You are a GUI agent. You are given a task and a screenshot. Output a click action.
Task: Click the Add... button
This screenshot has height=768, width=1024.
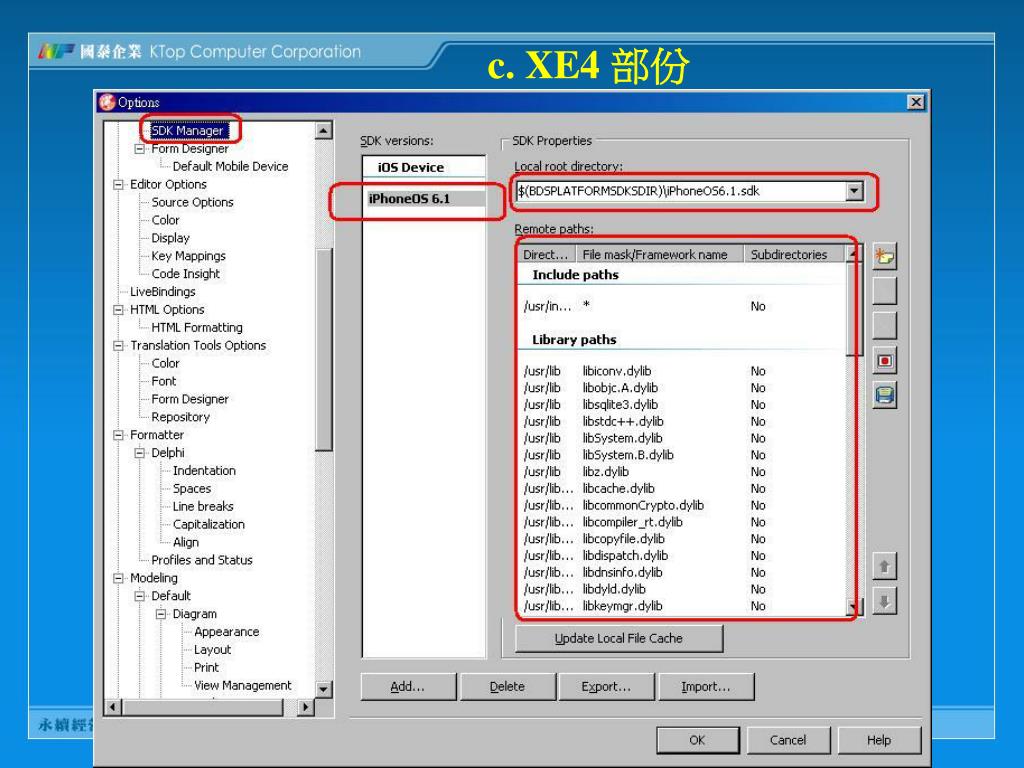408,687
